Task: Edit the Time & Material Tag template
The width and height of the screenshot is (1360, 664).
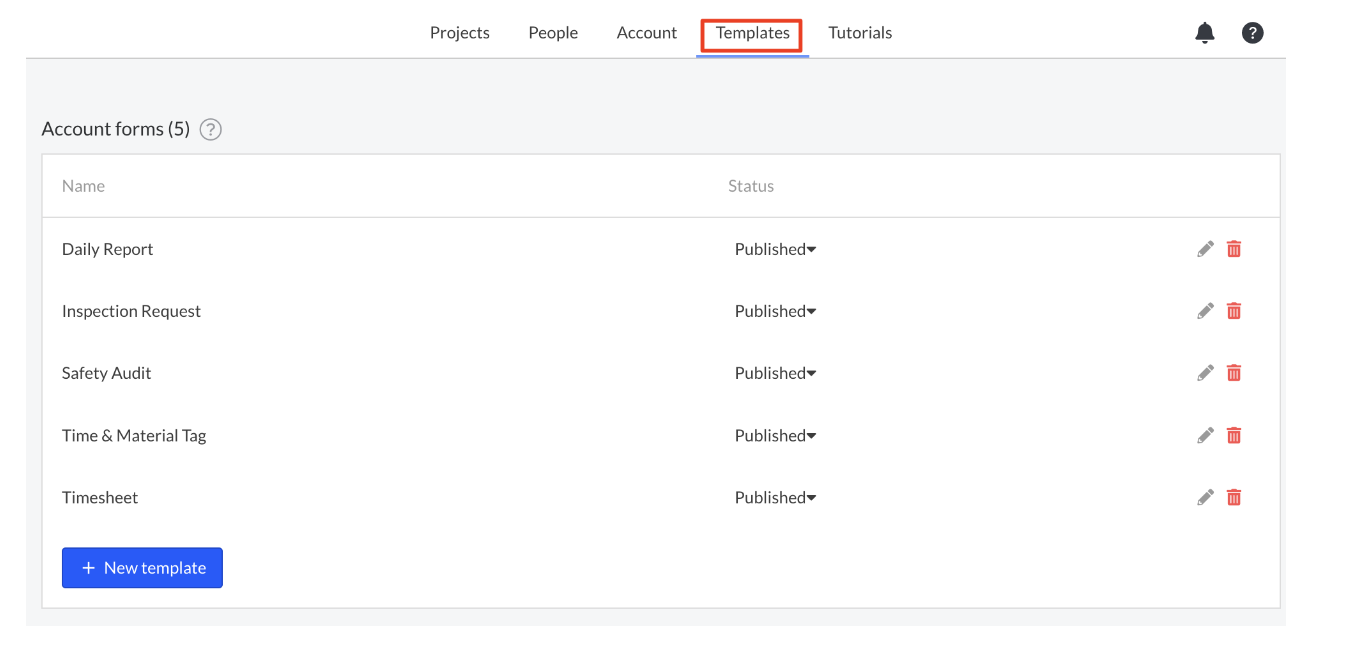Action: pos(1205,435)
